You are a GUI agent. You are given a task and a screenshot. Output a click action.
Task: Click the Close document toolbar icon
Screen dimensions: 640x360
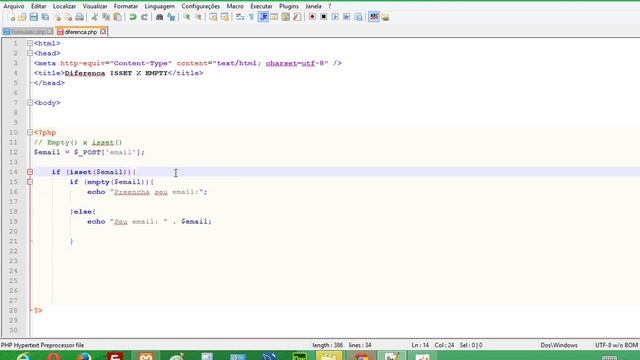57,17
